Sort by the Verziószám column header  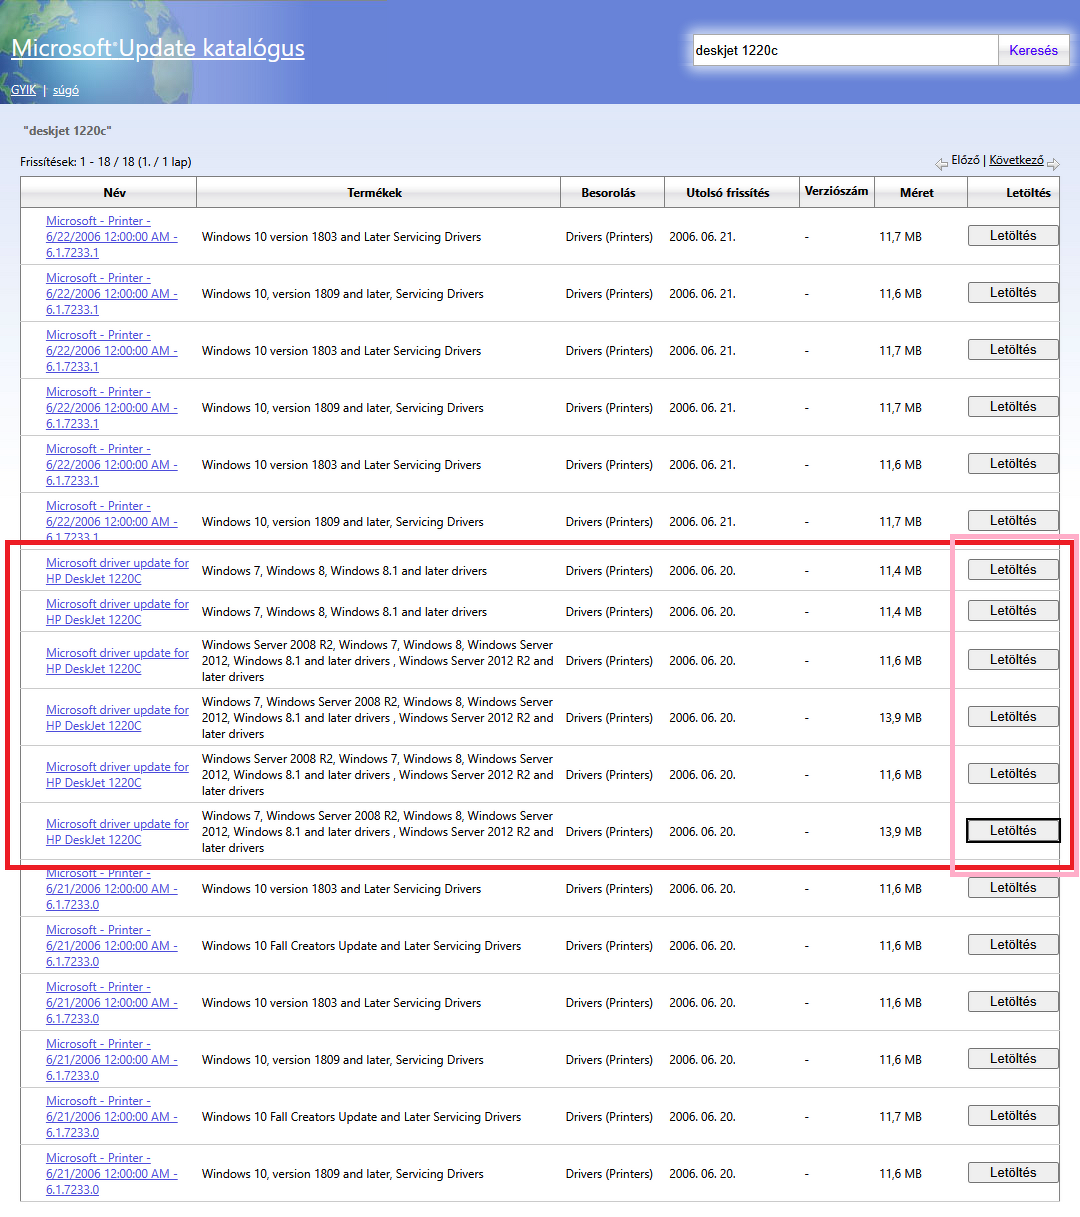coord(837,192)
